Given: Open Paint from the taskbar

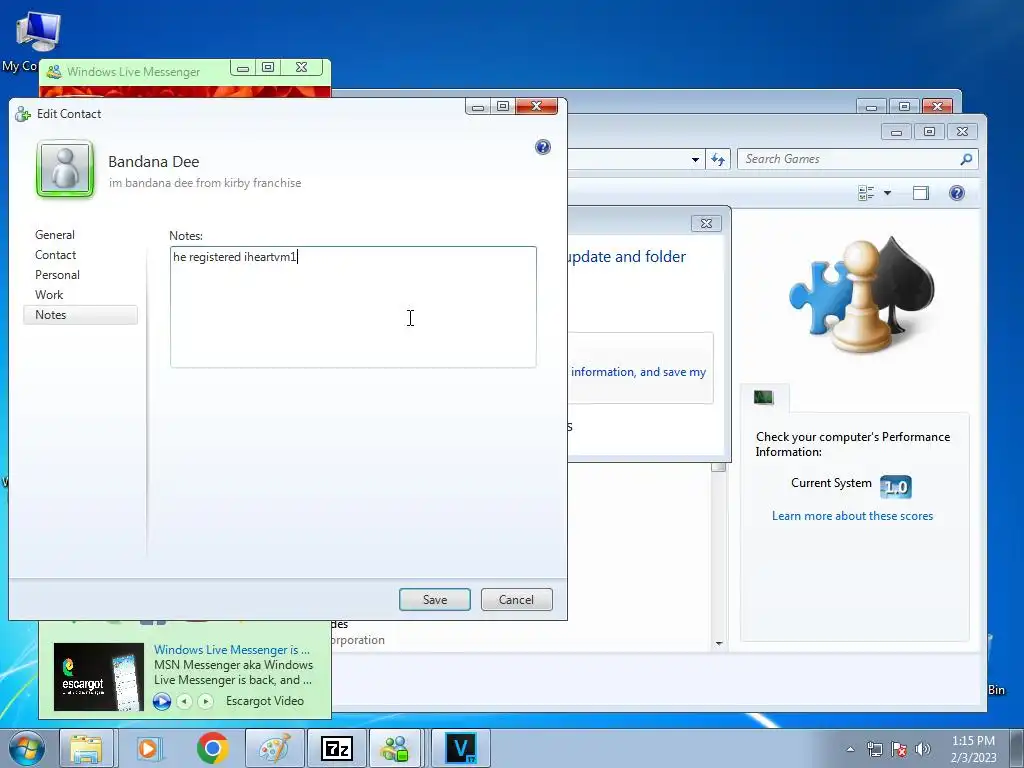Looking at the screenshot, I should coord(274,748).
